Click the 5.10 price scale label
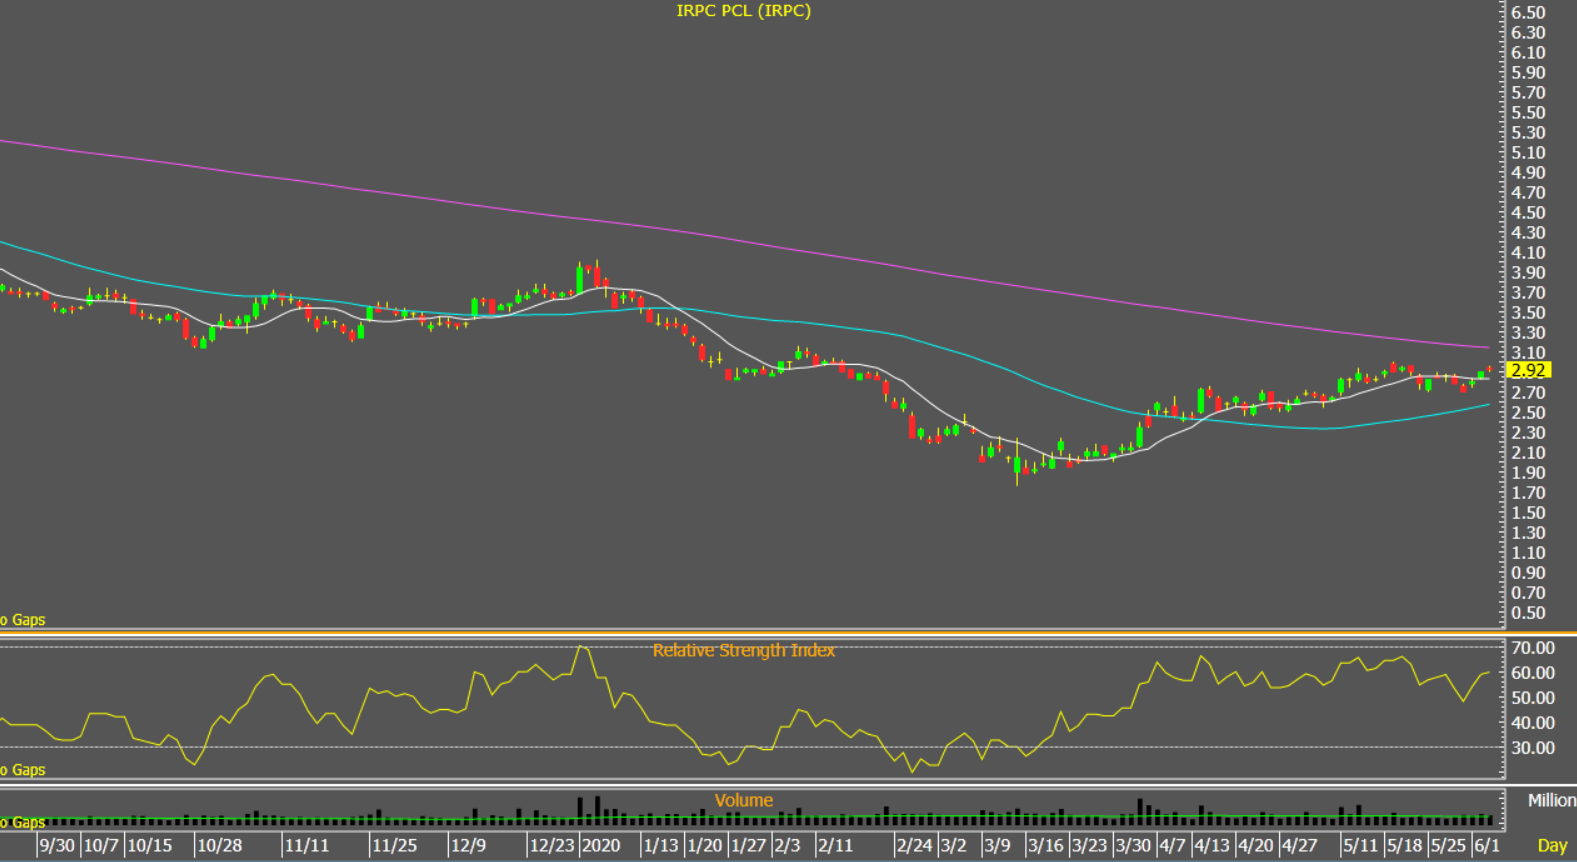 (x=1528, y=152)
